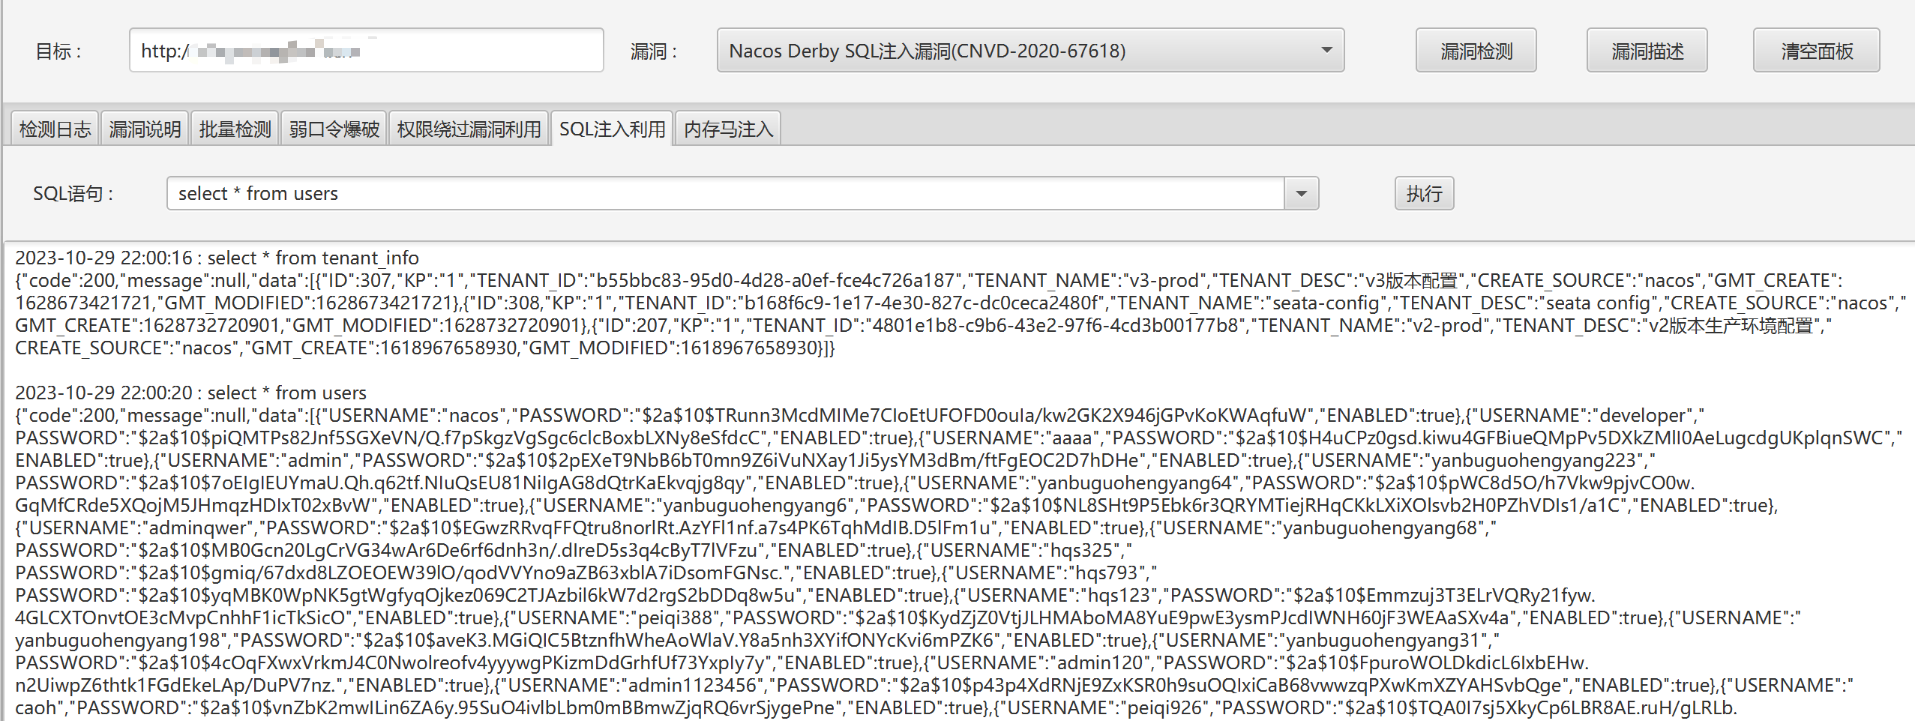Expand the SQL语句 combo box arrow
Image resolution: width=1915 pixels, height=721 pixels.
(1301, 193)
